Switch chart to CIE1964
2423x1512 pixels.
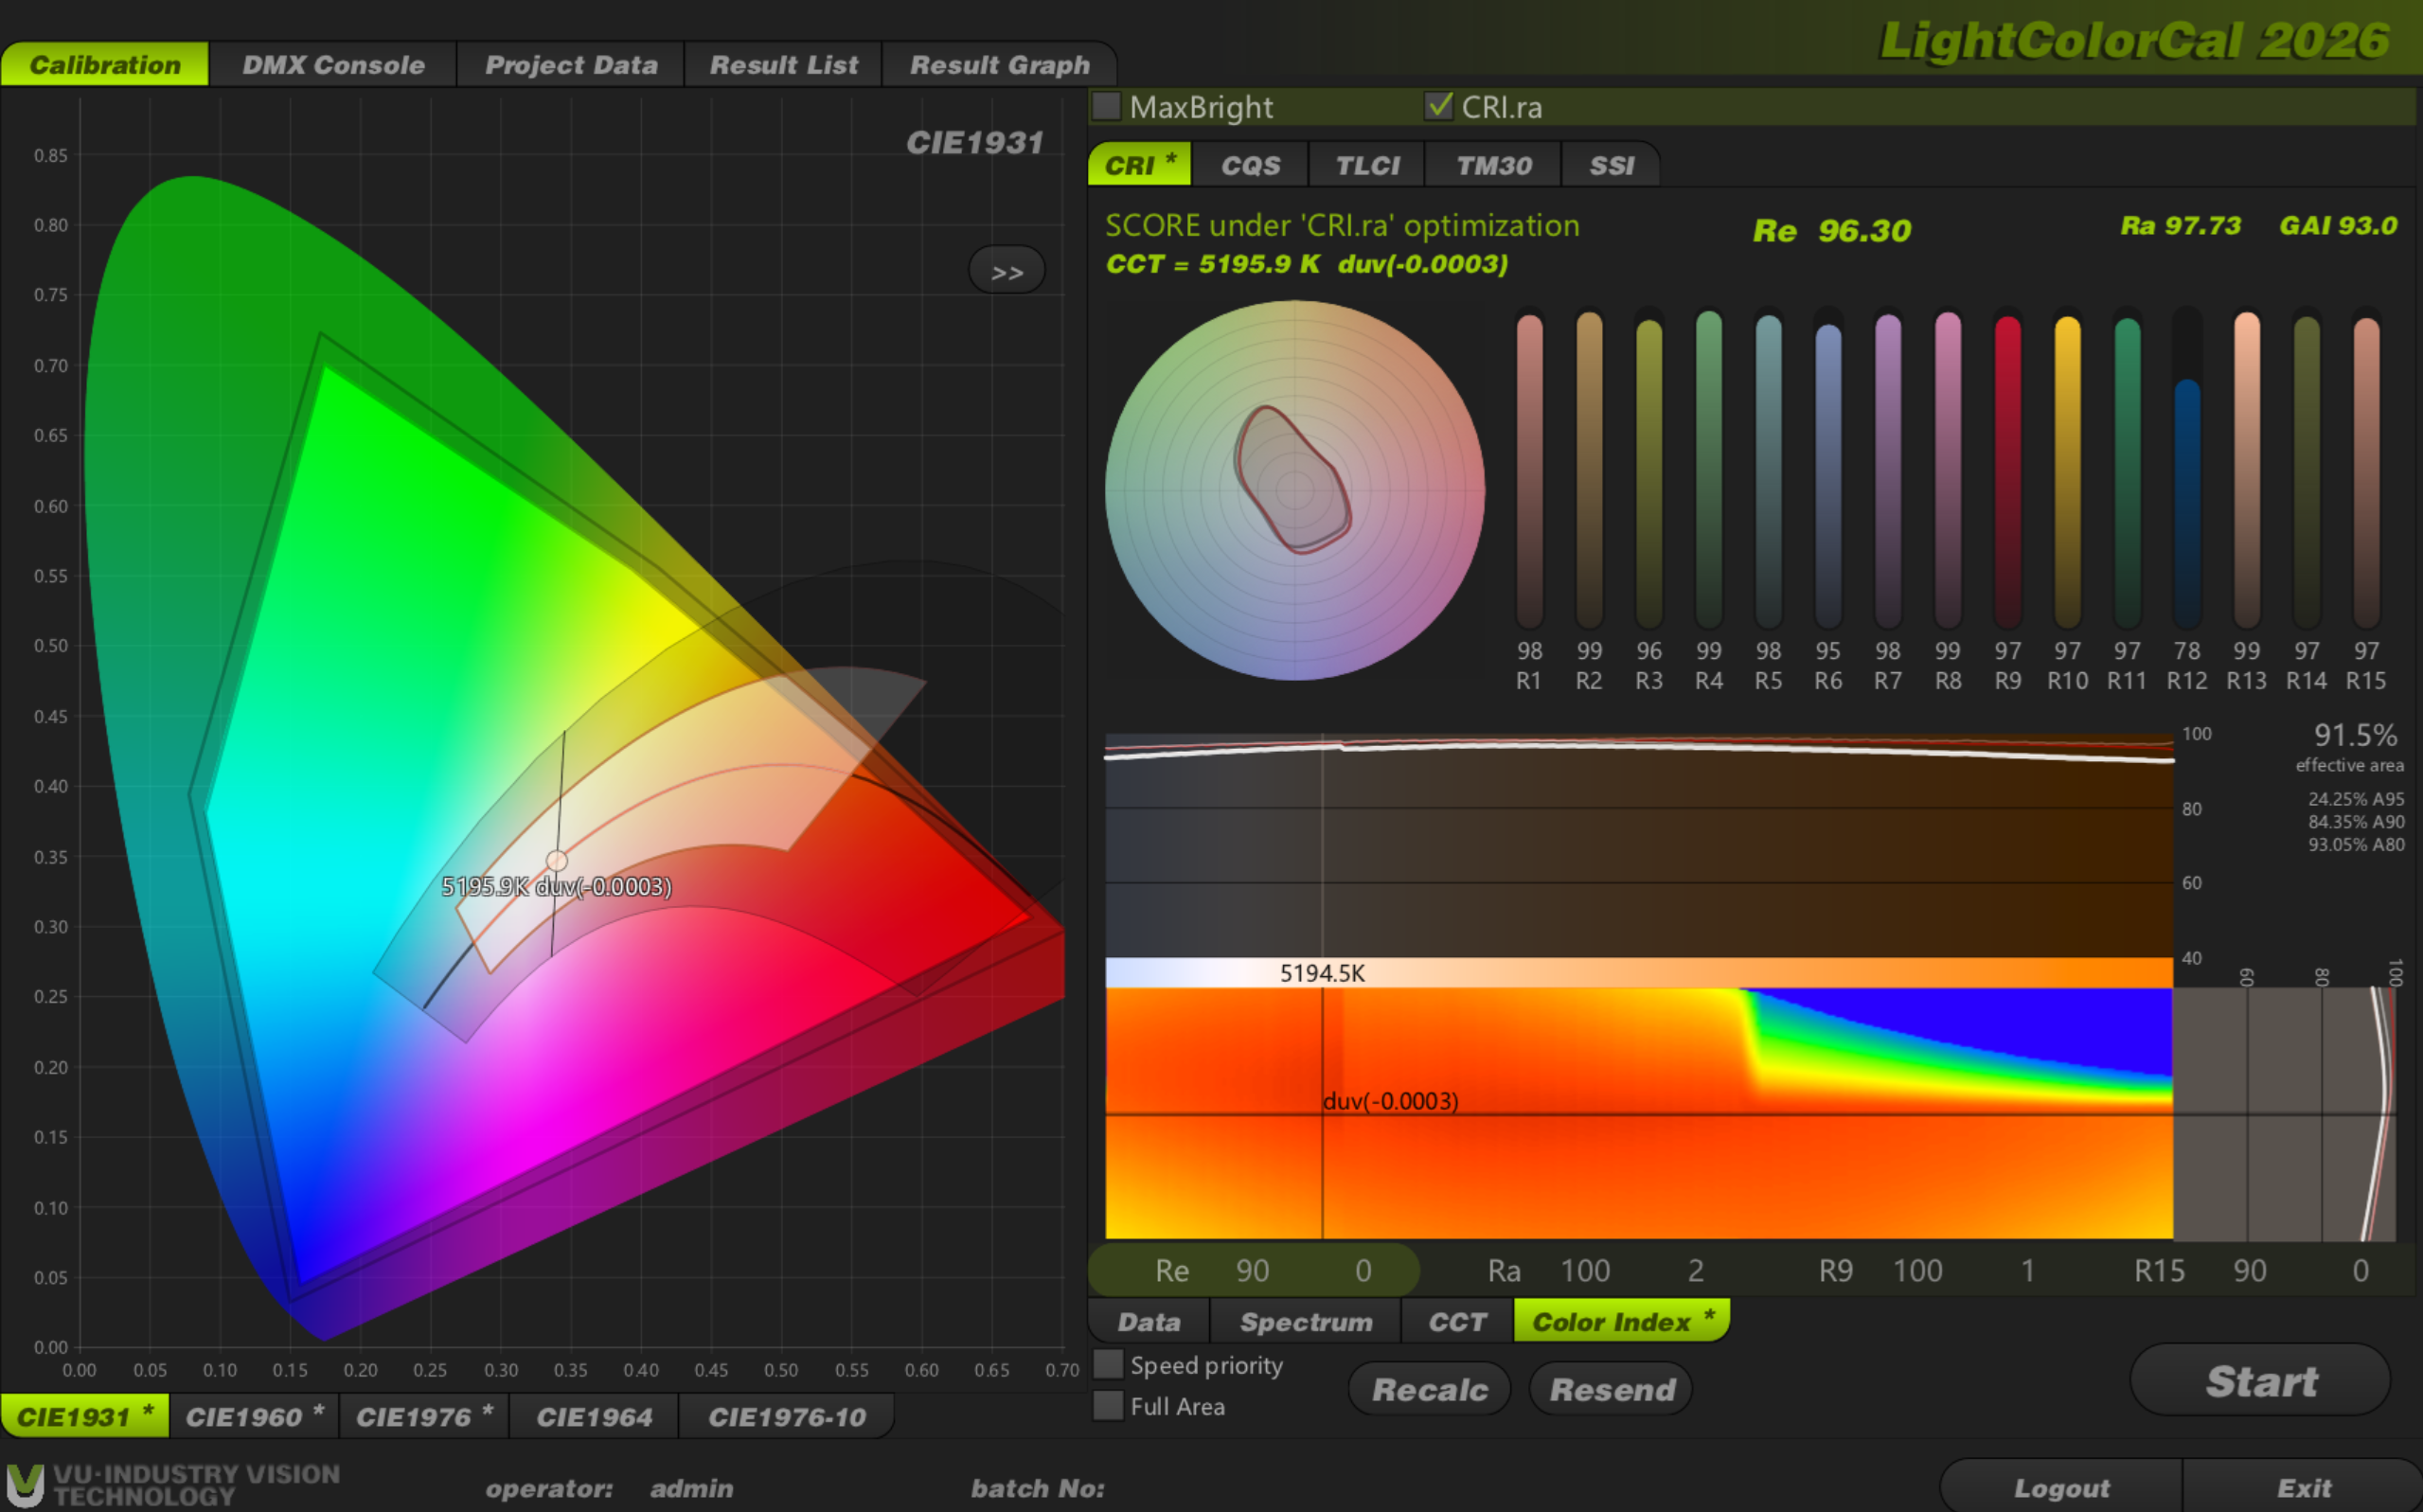594,1416
